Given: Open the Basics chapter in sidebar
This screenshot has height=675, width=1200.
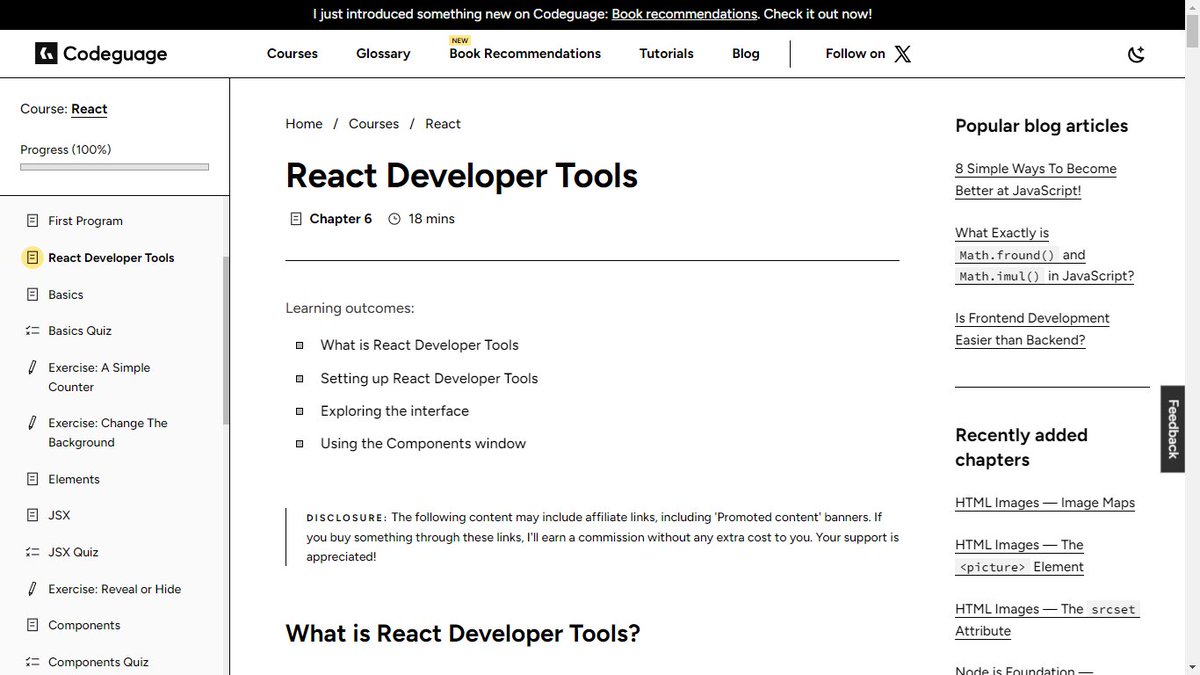Looking at the screenshot, I should pyautogui.click(x=66, y=295).
